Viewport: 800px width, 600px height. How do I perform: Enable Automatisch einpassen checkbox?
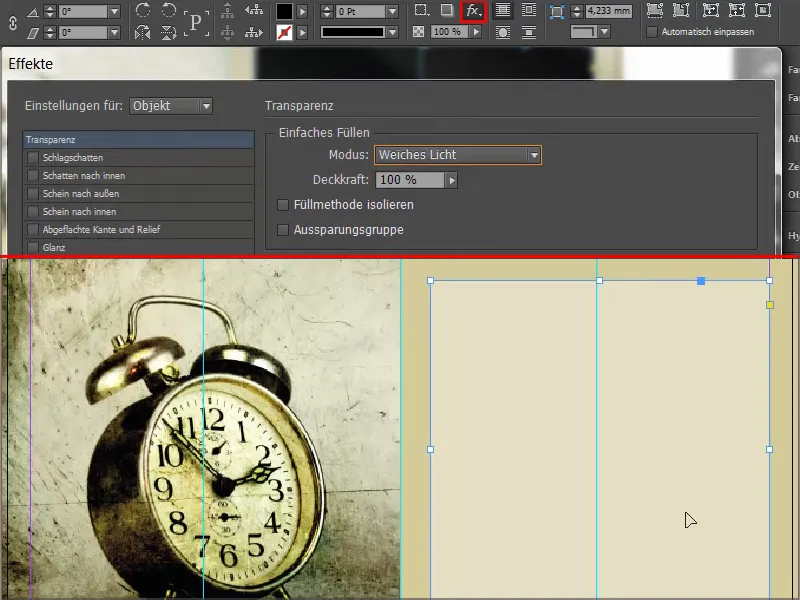coord(652,32)
